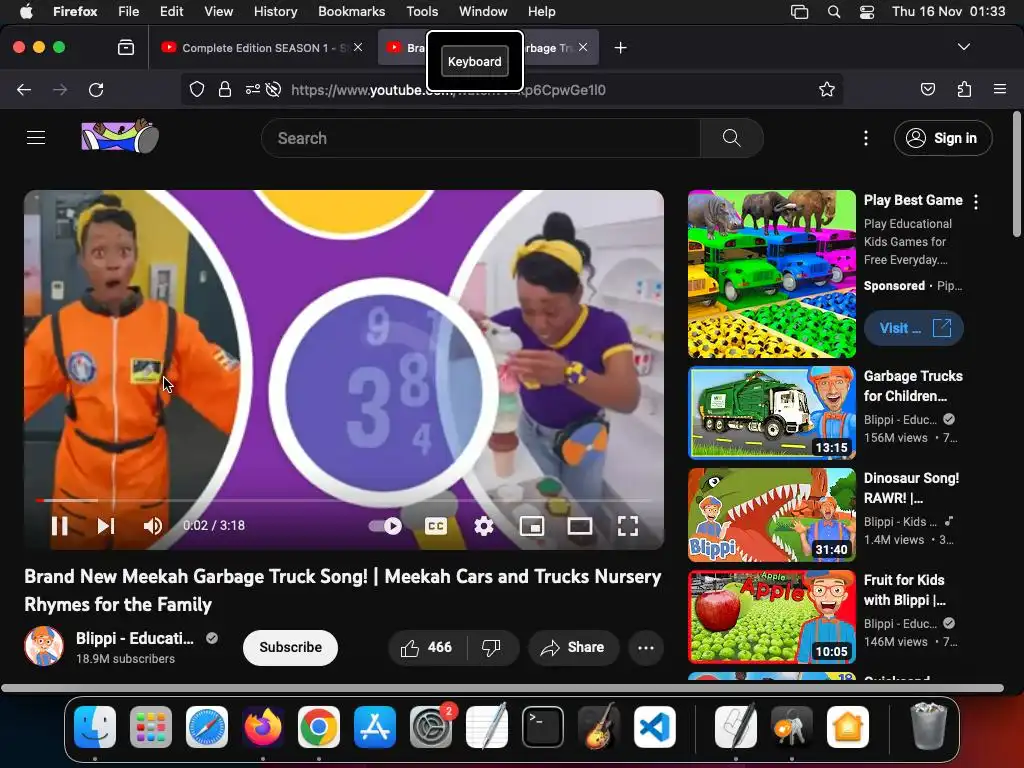Open System Settings from Dock
Viewport: 1024px width, 768px height.
tap(430, 727)
